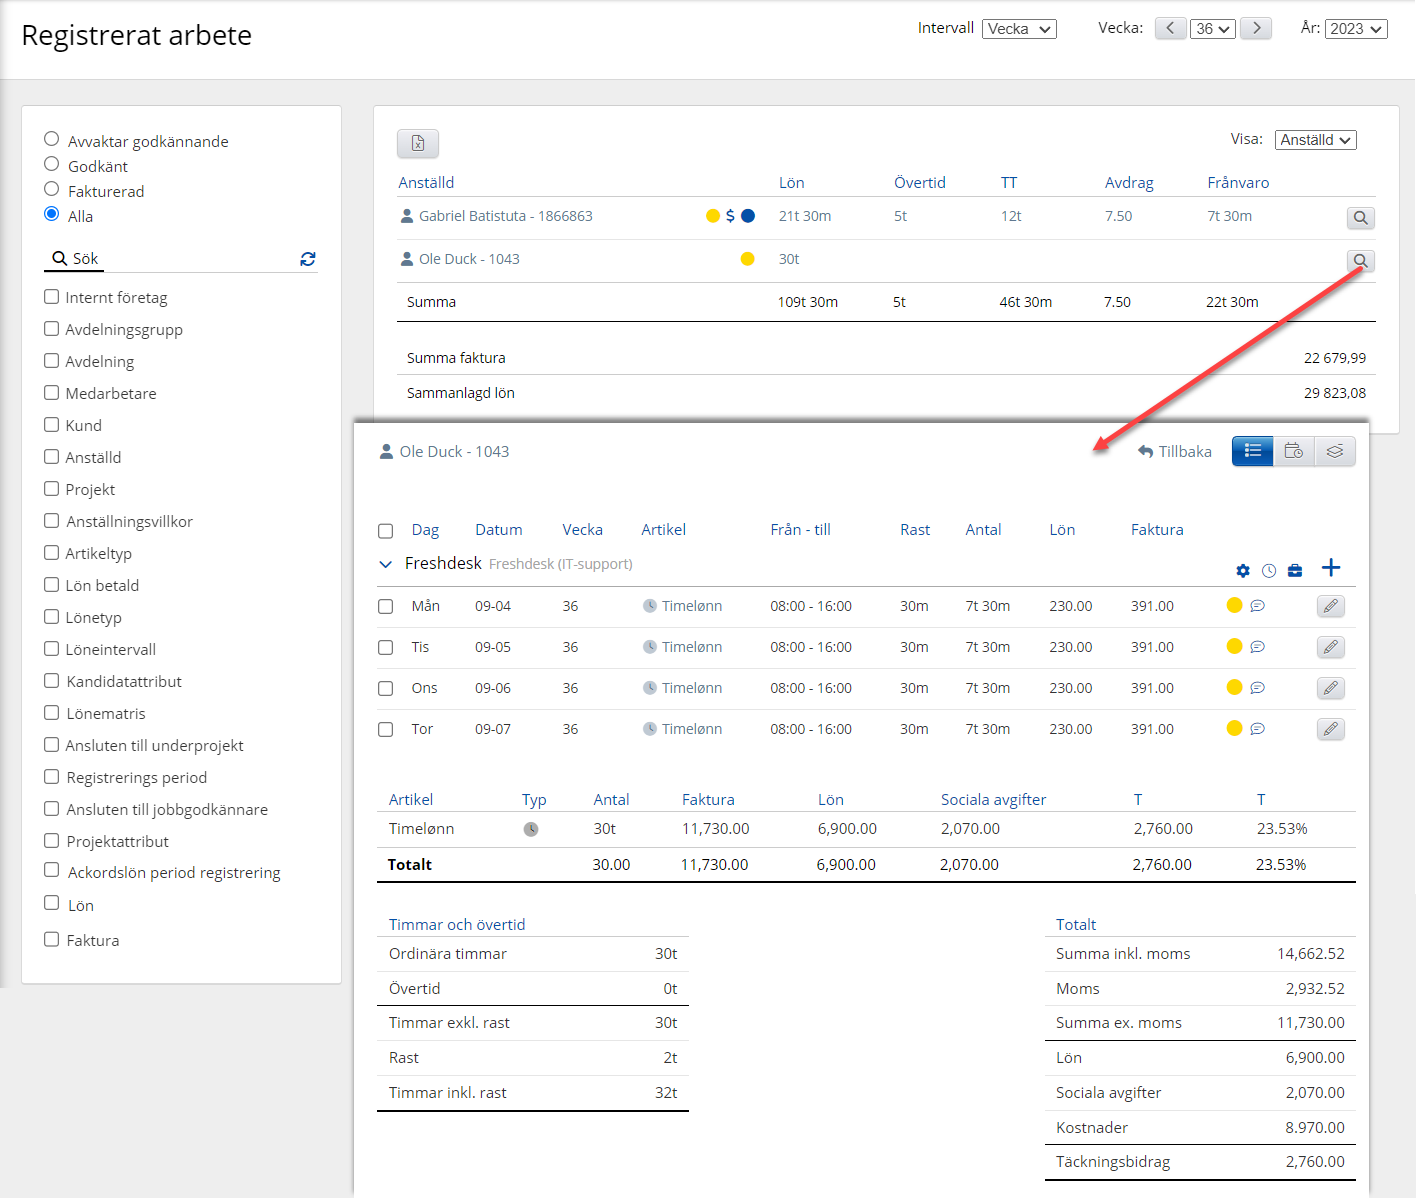Open the Intervall dropdown showing Vecka
Image resolution: width=1416 pixels, height=1198 pixels.
(x=1019, y=29)
